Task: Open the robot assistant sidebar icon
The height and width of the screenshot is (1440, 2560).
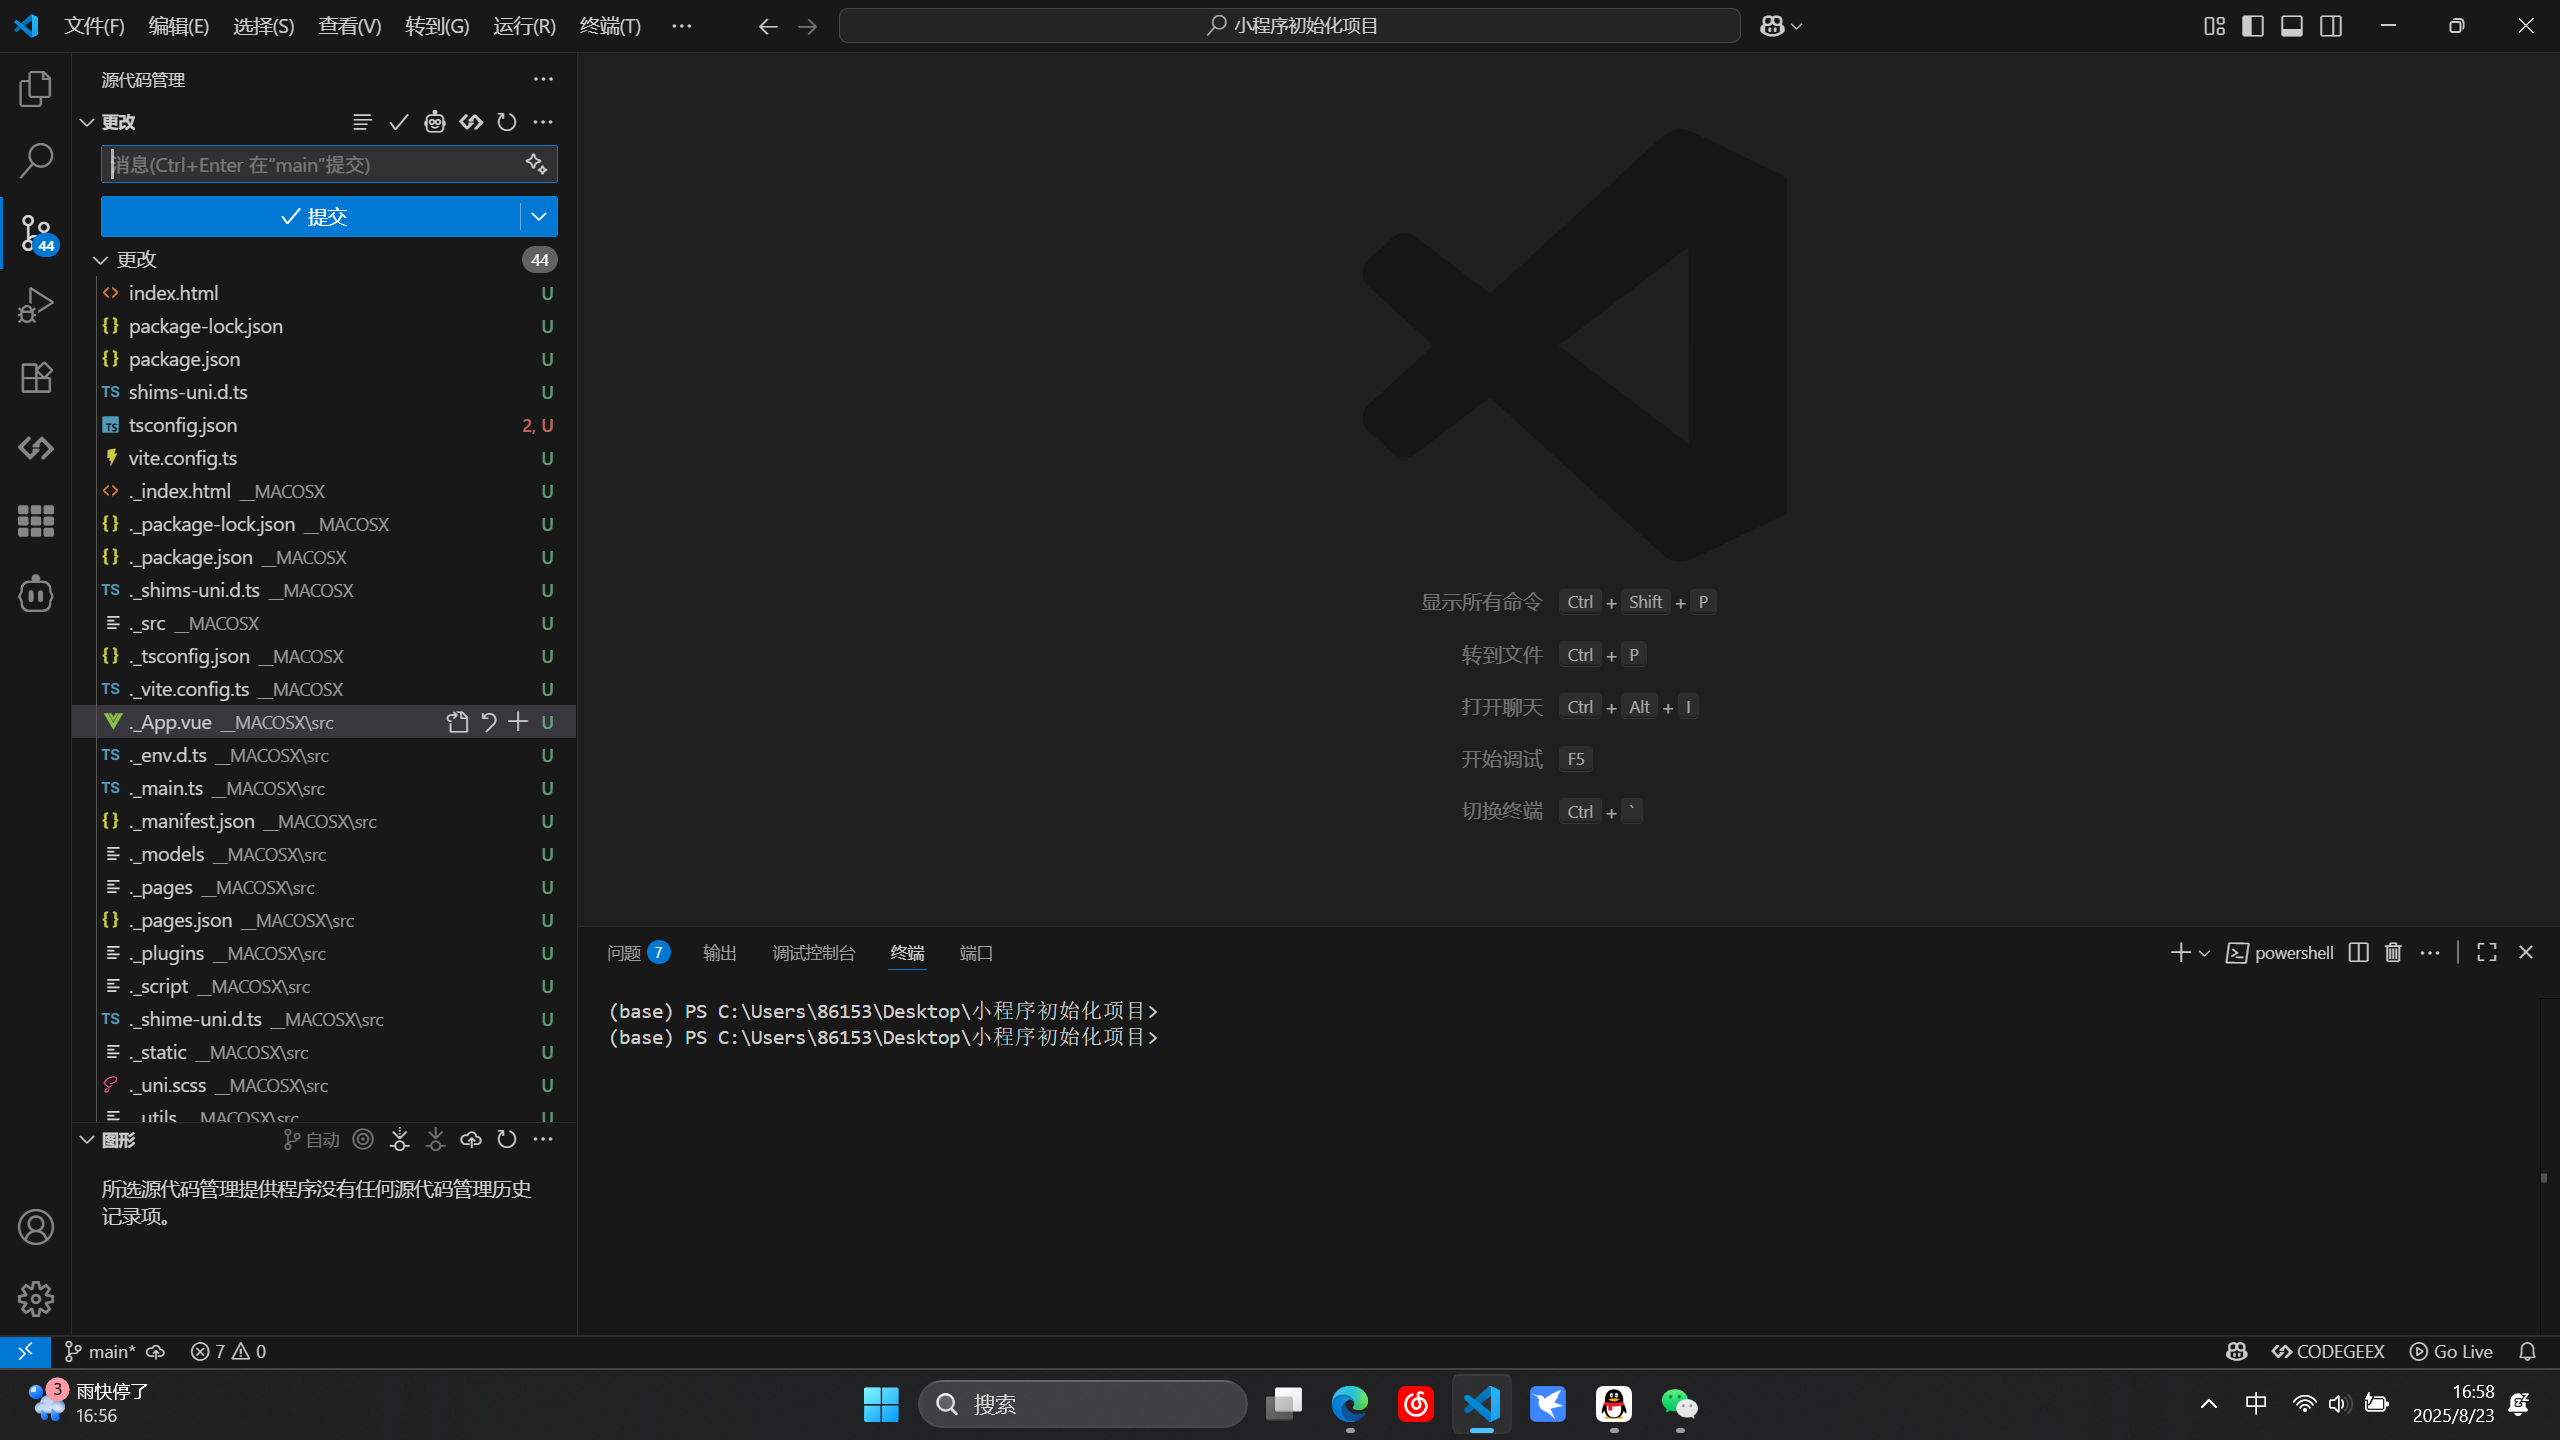Action: [x=36, y=594]
